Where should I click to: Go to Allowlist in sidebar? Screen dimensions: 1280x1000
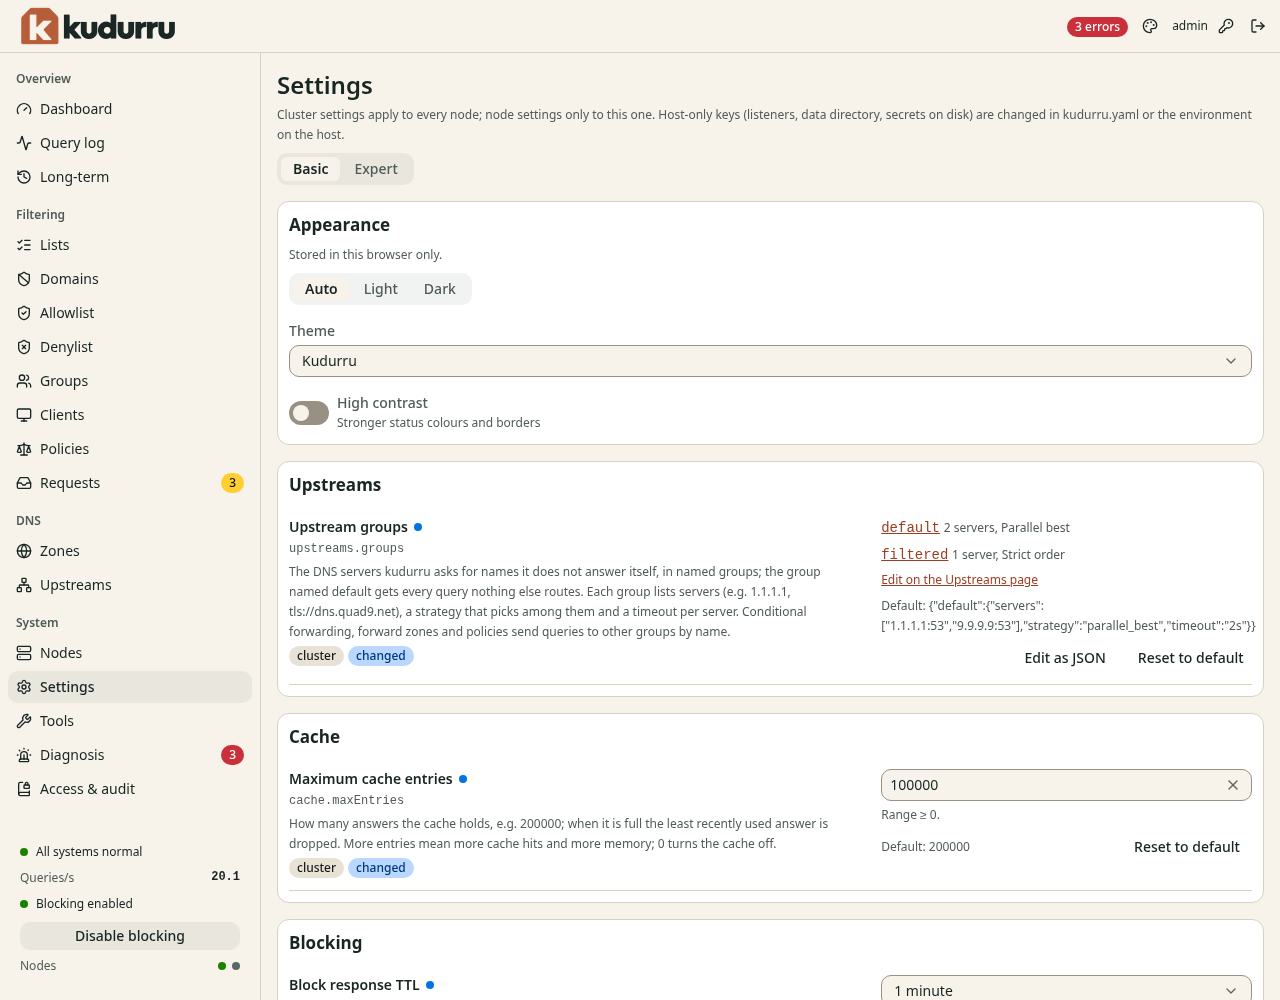pos(130,313)
